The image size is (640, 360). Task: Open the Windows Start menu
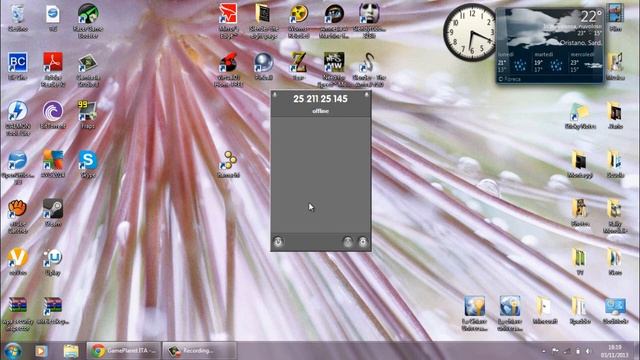point(12,351)
